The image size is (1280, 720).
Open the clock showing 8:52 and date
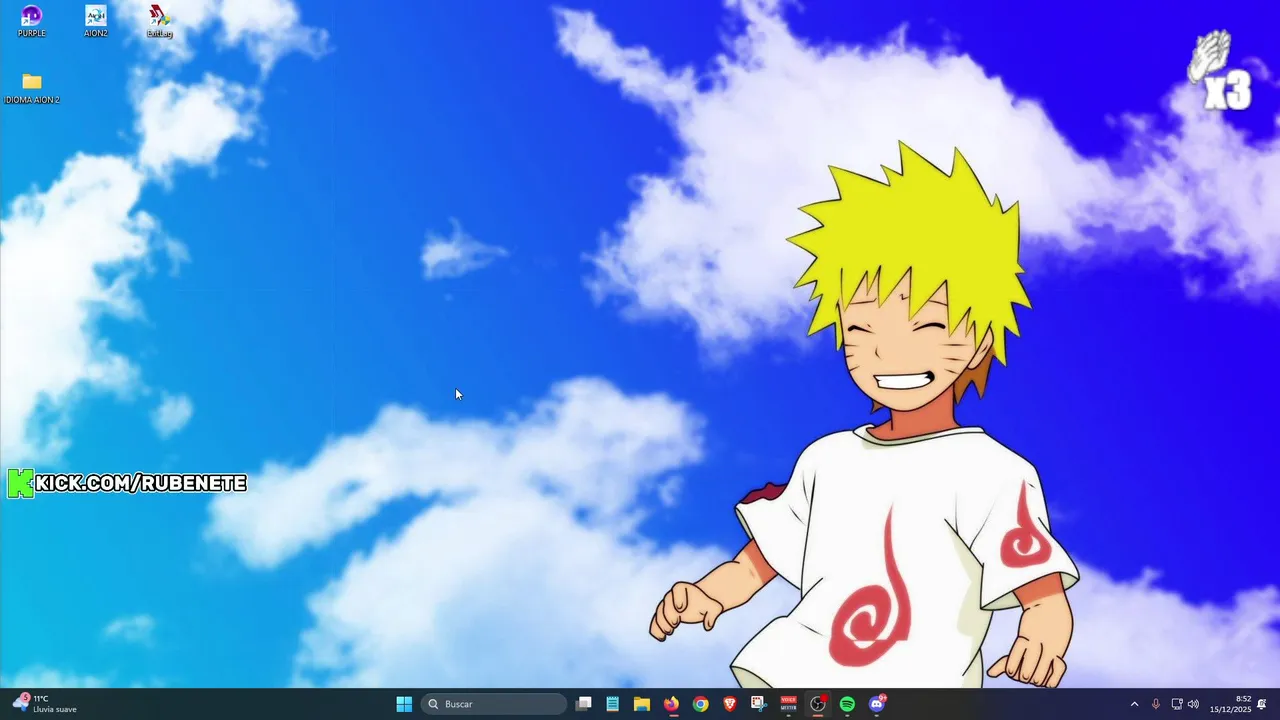(x=1230, y=704)
